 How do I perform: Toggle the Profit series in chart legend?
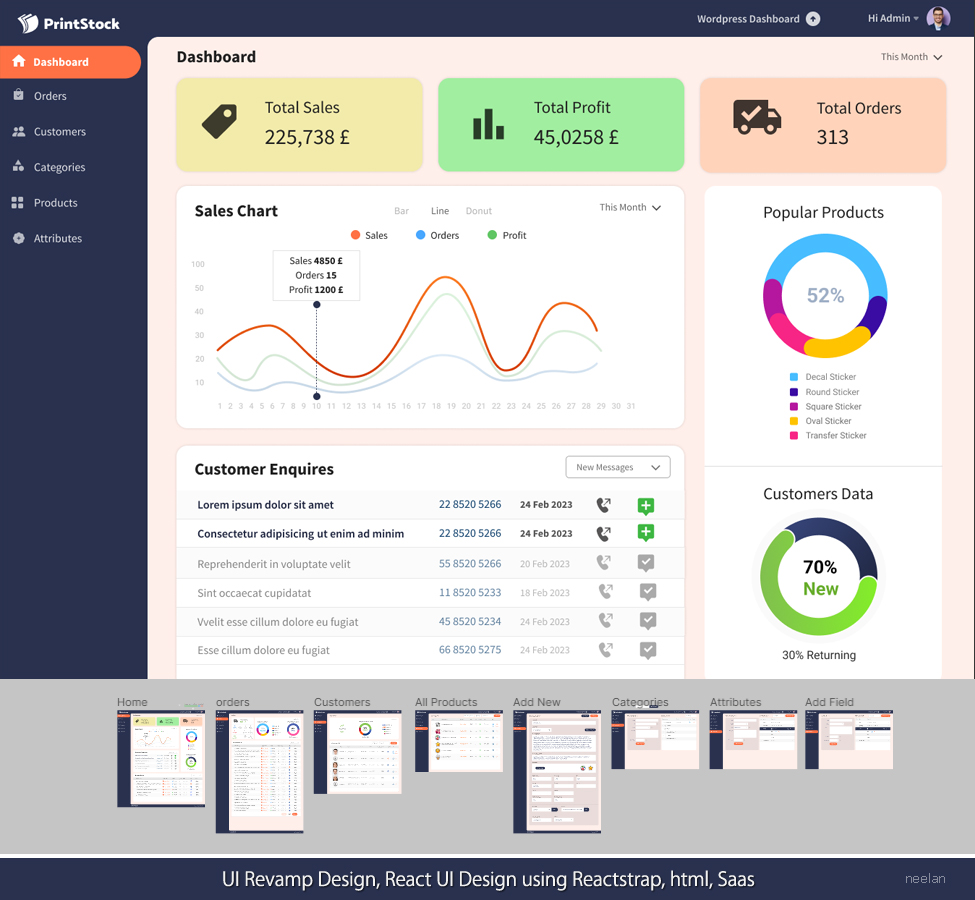(x=506, y=235)
